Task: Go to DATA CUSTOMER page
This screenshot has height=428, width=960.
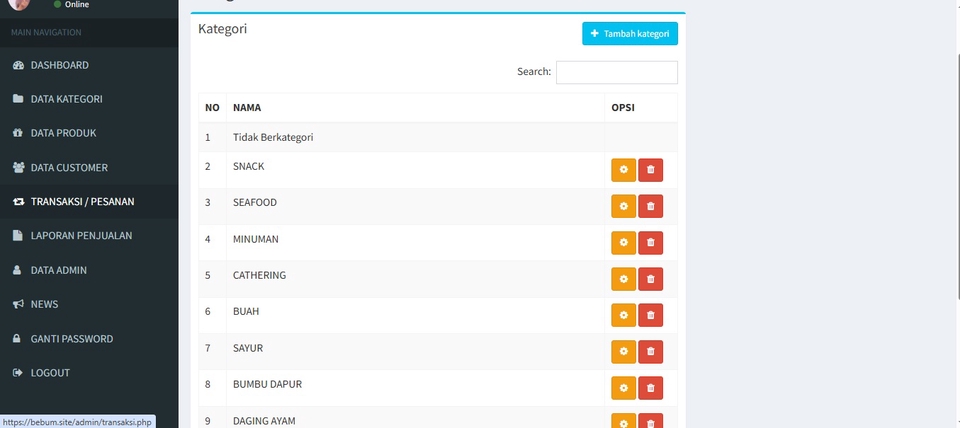Action: click(x=89, y=167)
